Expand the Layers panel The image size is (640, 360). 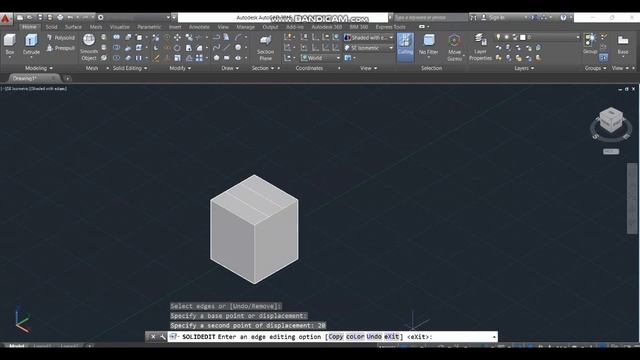pyautogui.click(x=524, y=68)
